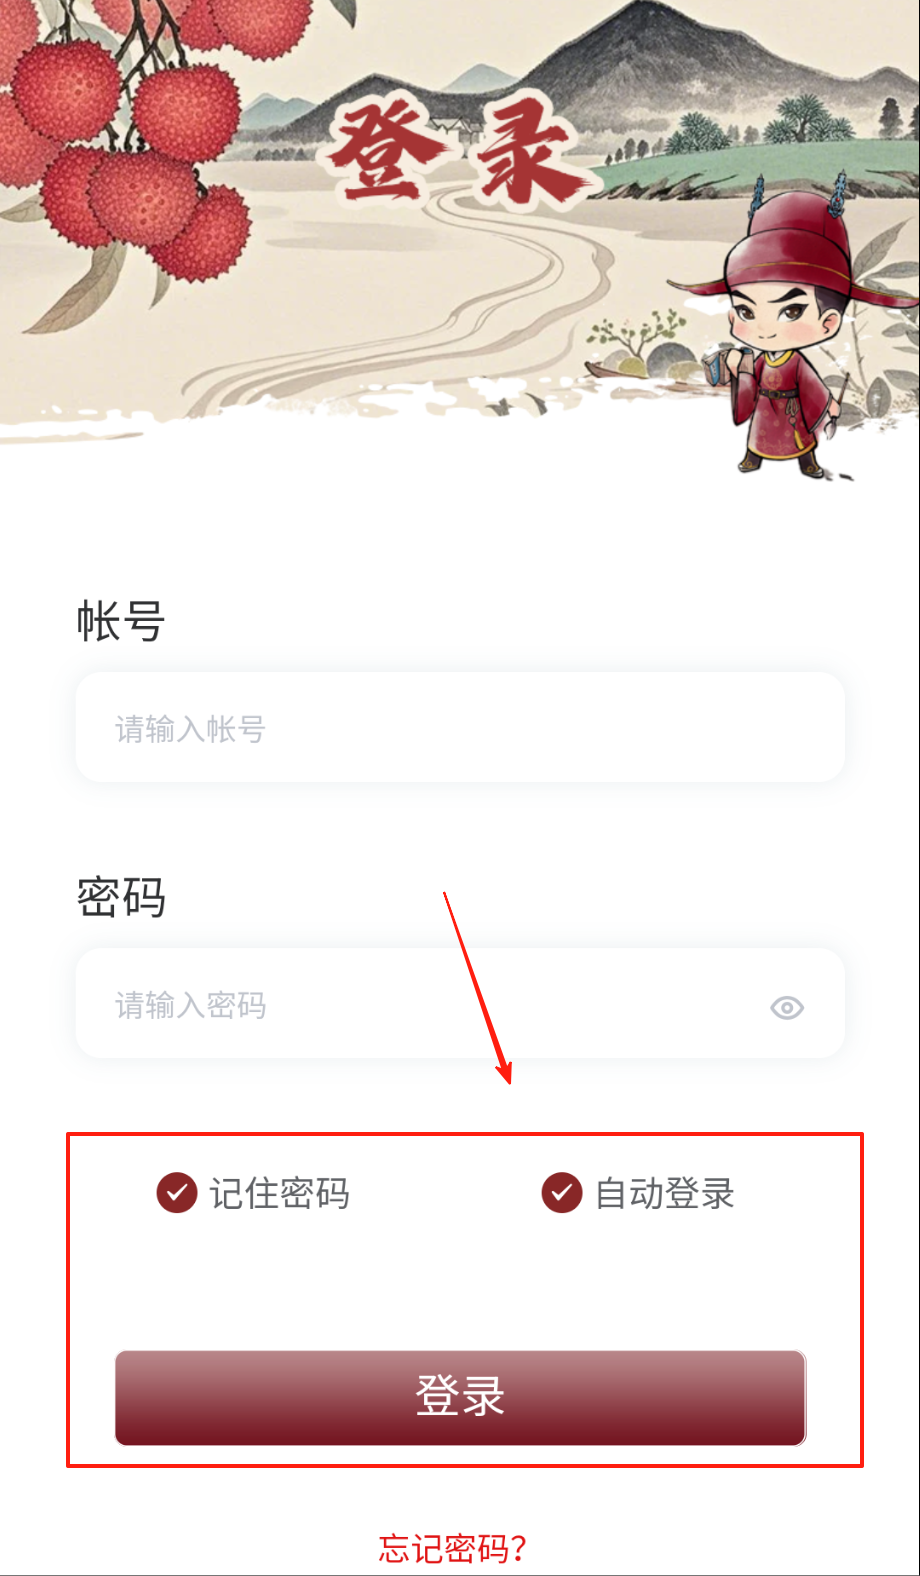Open the 忘记密码? link
This screenshot has height=1576, width=920.
pyautogui.click(x=453, y=1548)
